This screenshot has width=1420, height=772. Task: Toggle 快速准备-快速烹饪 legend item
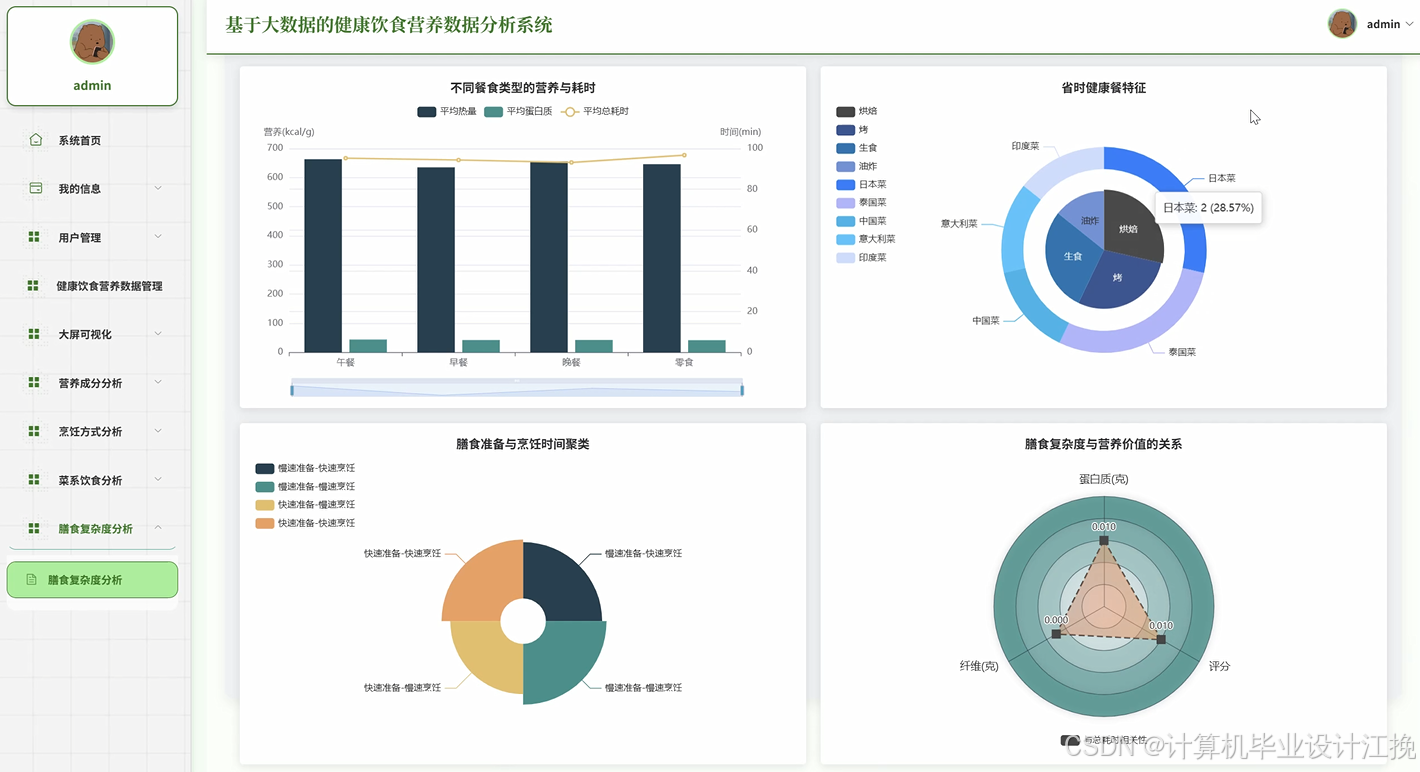pos(305,523)
